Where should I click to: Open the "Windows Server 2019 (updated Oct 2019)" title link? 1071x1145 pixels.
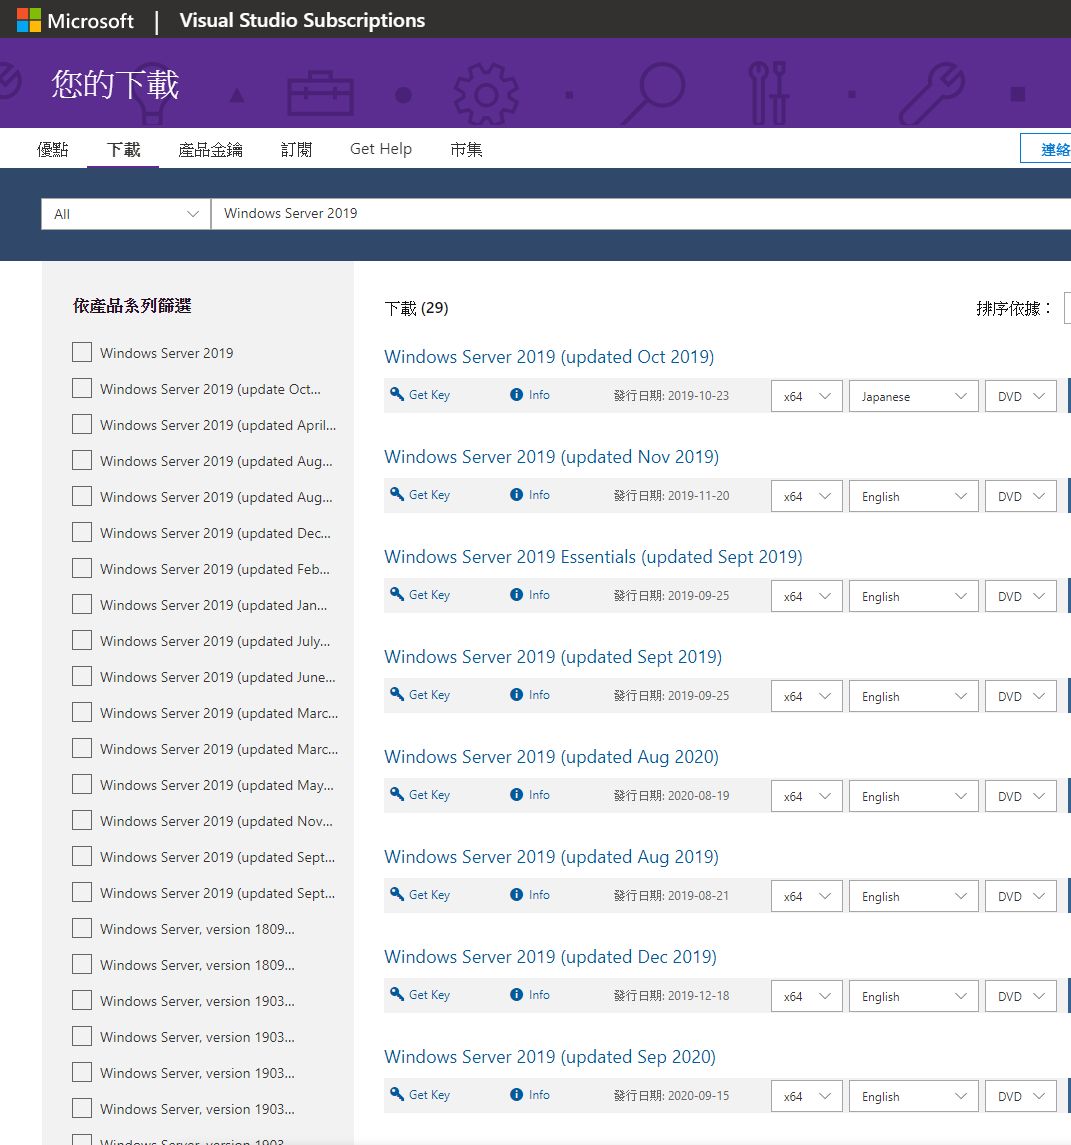coord(549,356)
